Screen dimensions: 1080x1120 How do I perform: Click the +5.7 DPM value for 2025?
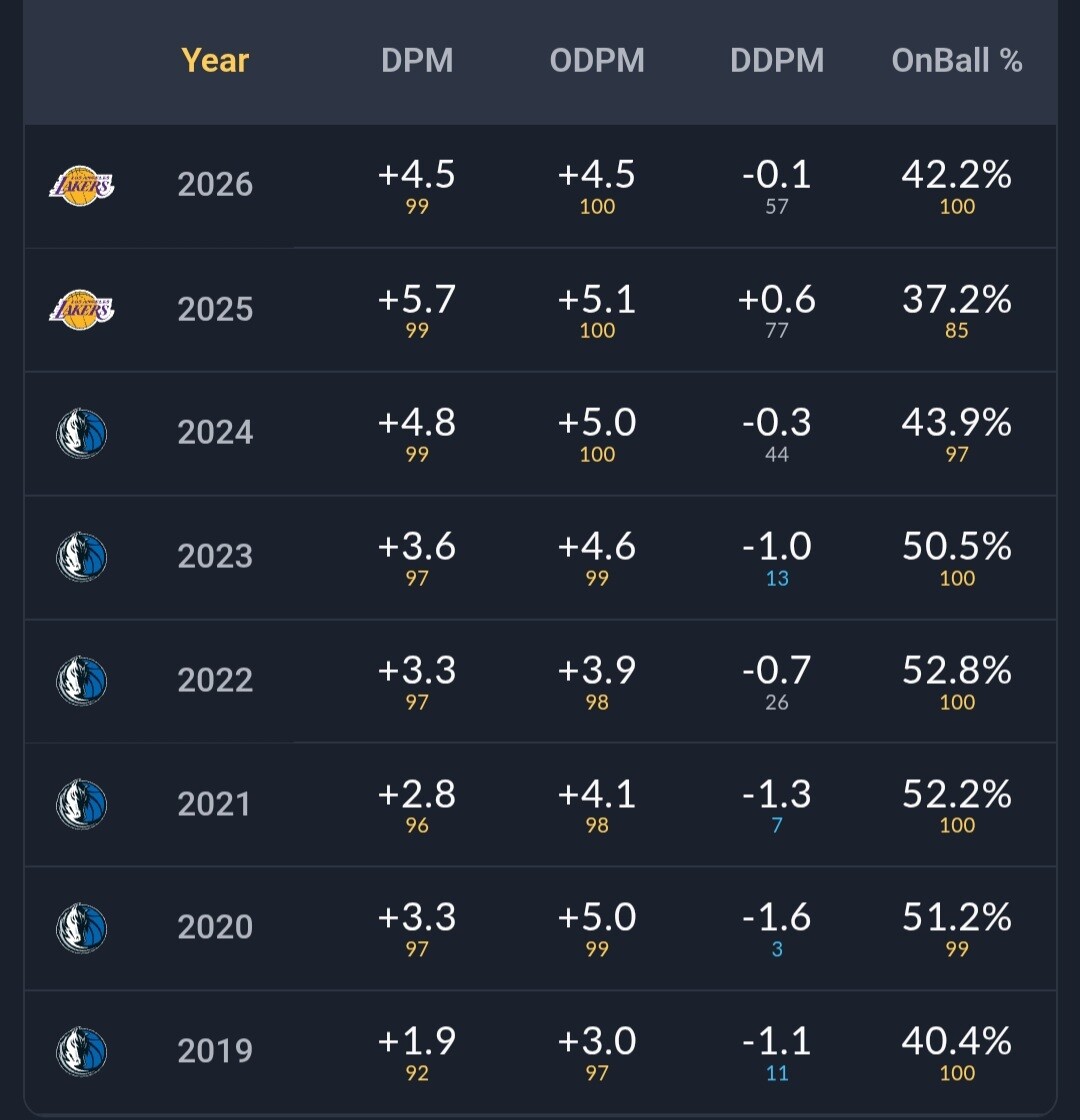tap(417, 299)
